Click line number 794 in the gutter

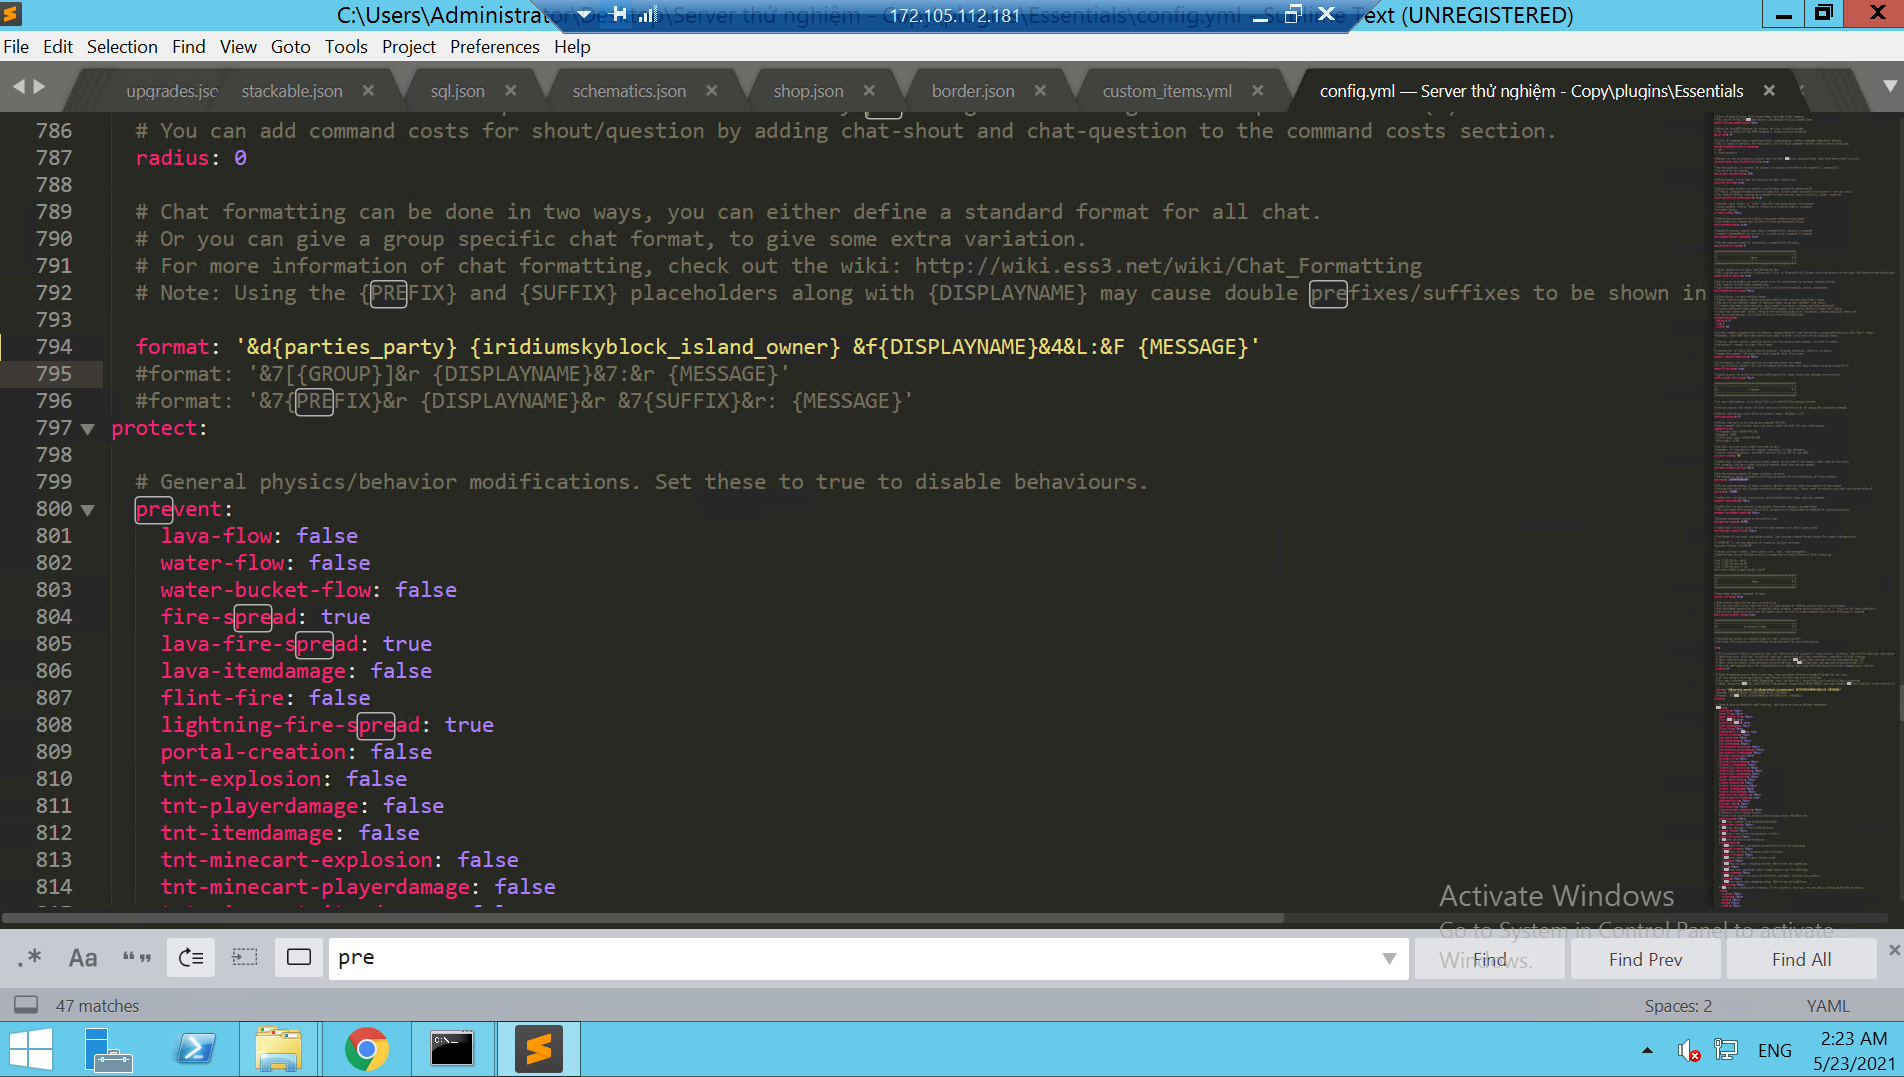point(54,347)
